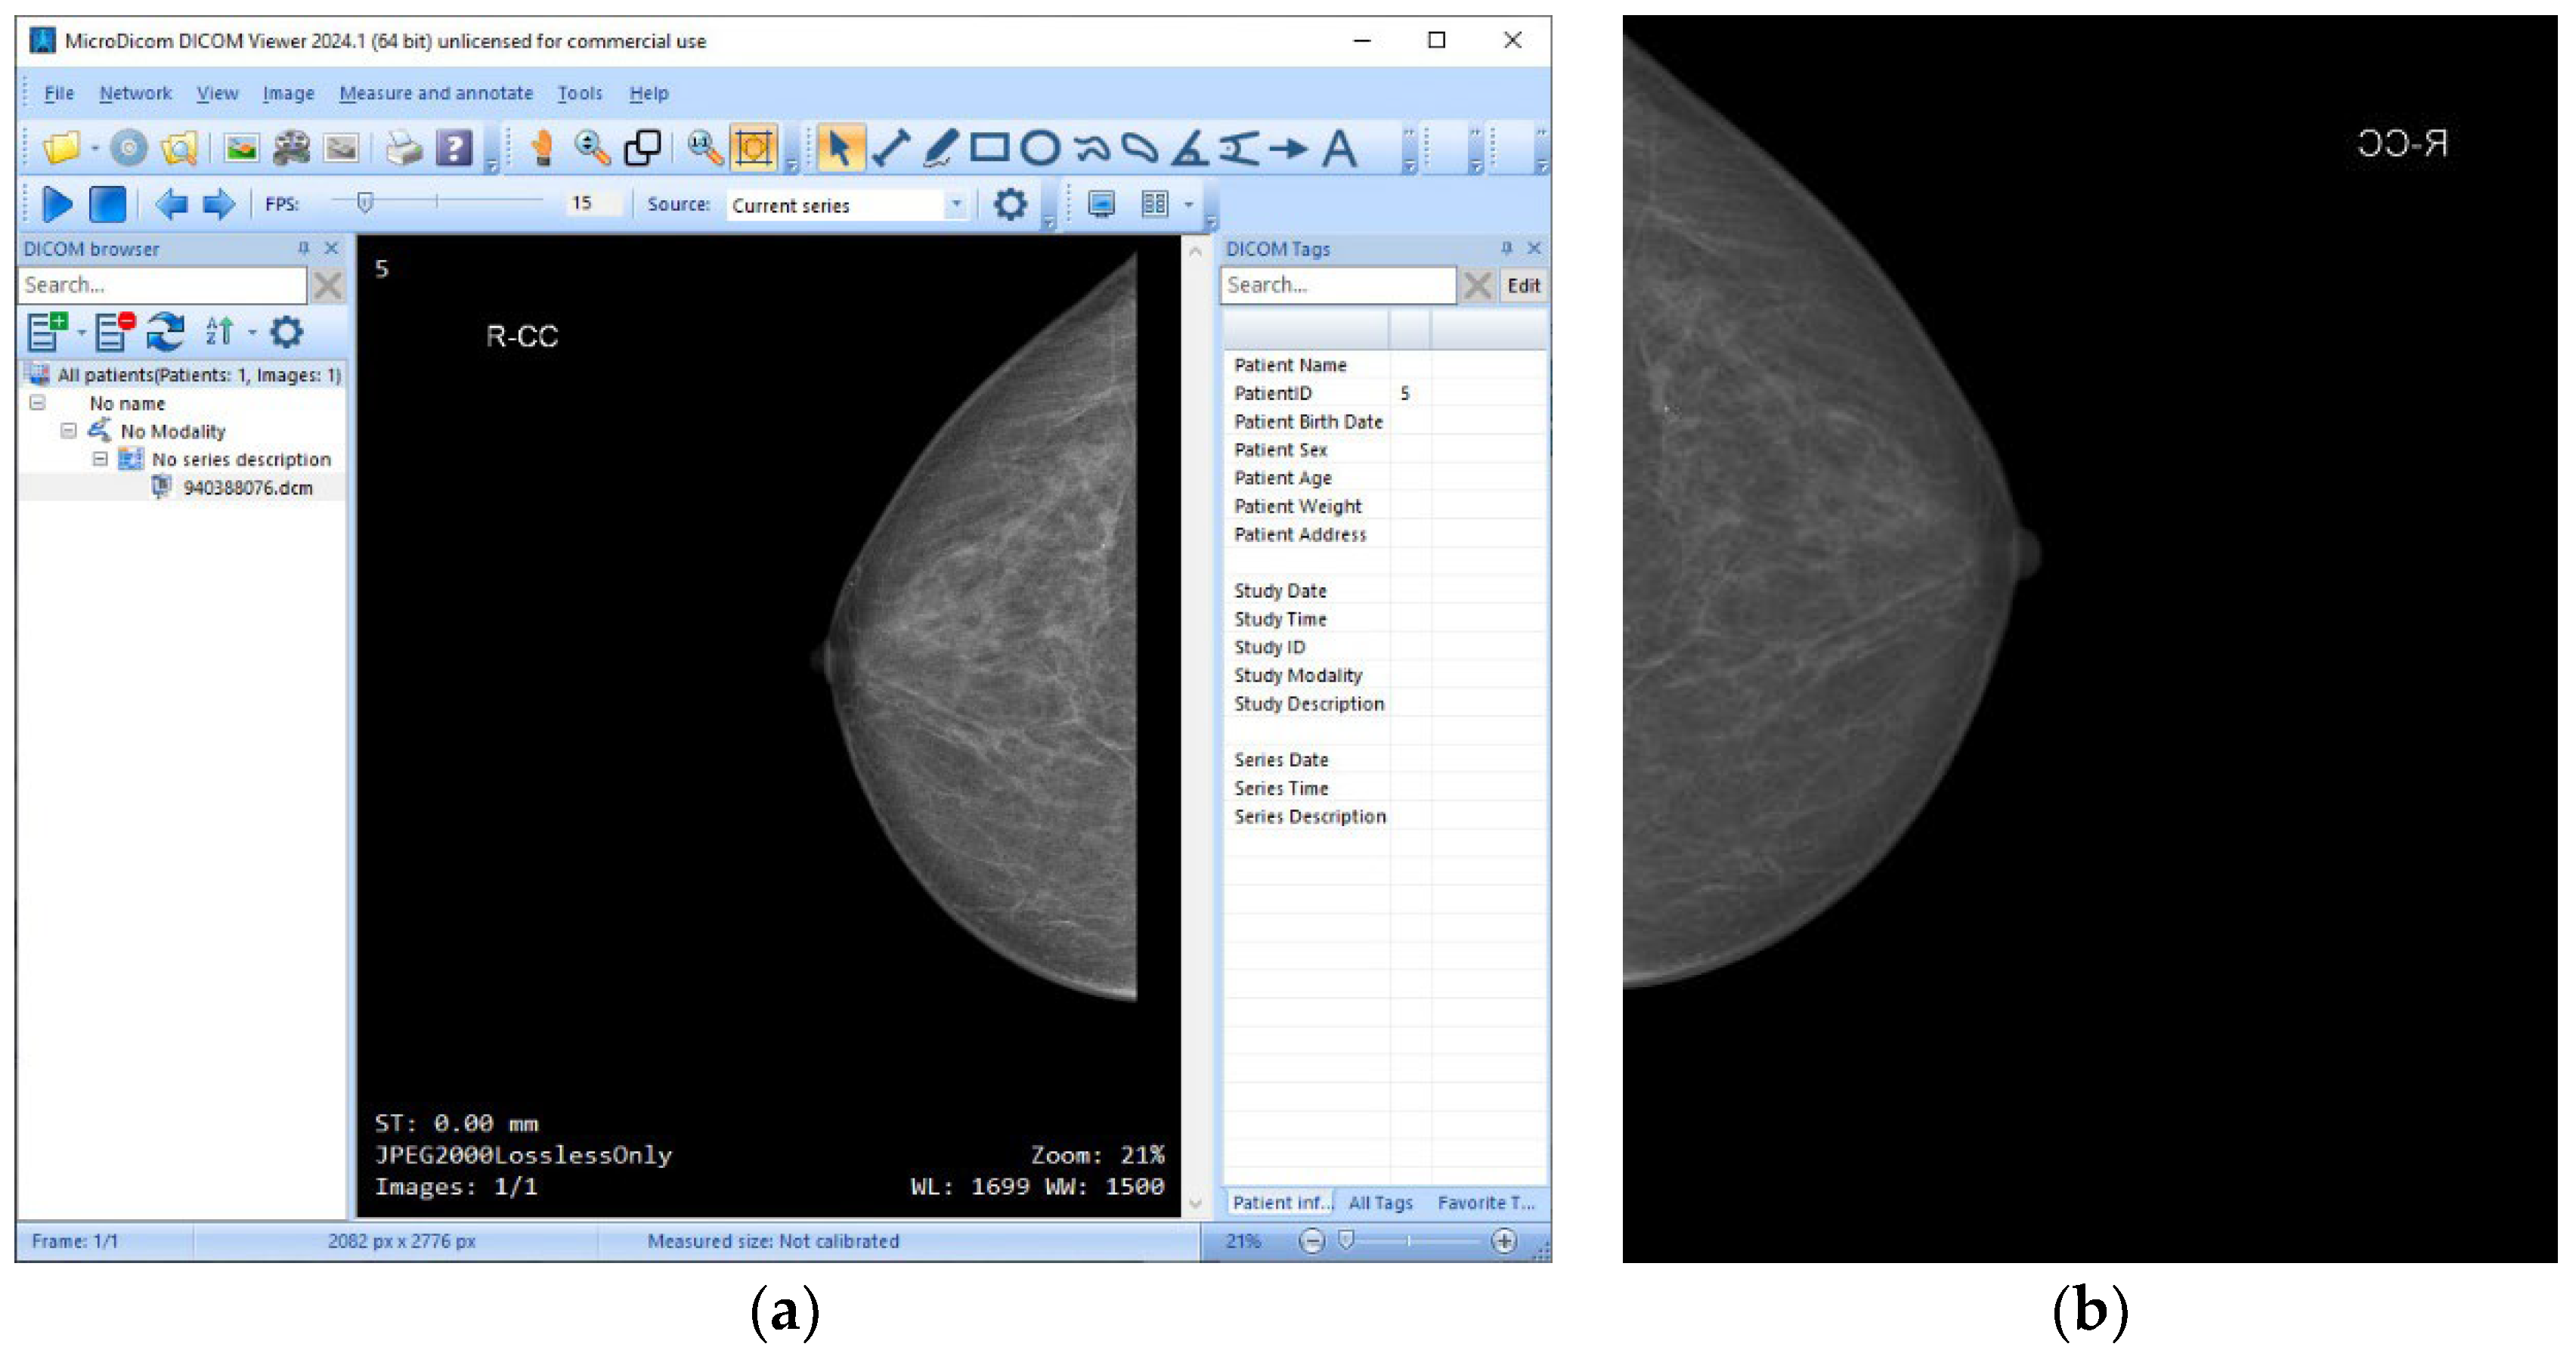The image size is (2576, 1350).
Task: Pick the text annotation A tool
Action: point(1339,148)
